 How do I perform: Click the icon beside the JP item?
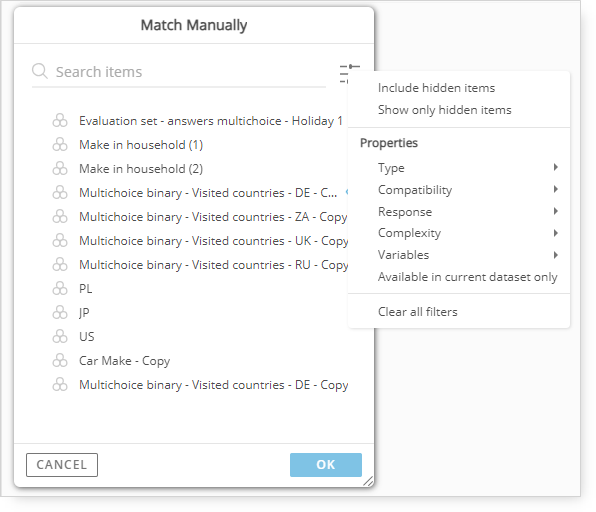[x=60, y=312]
